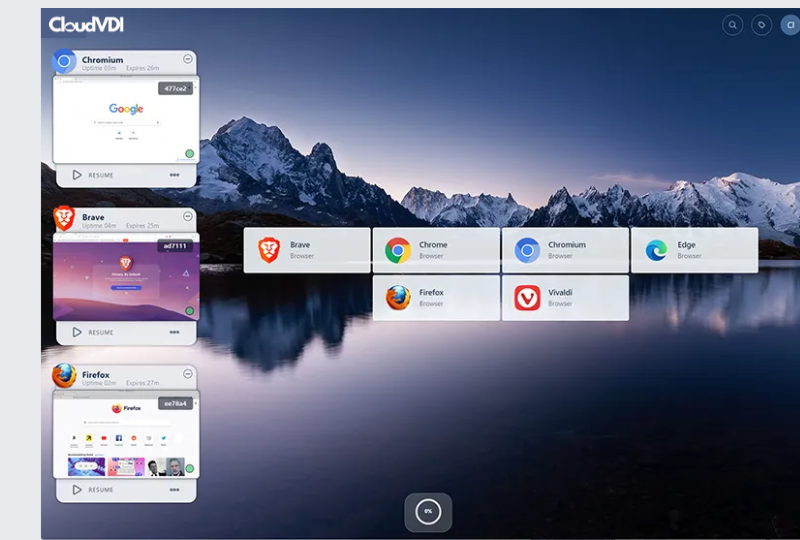Launch the Chrome browser tile
Image resolution: width=800 pixels, height=540 pixels.
pyautogui.click(x=436, y=250)
